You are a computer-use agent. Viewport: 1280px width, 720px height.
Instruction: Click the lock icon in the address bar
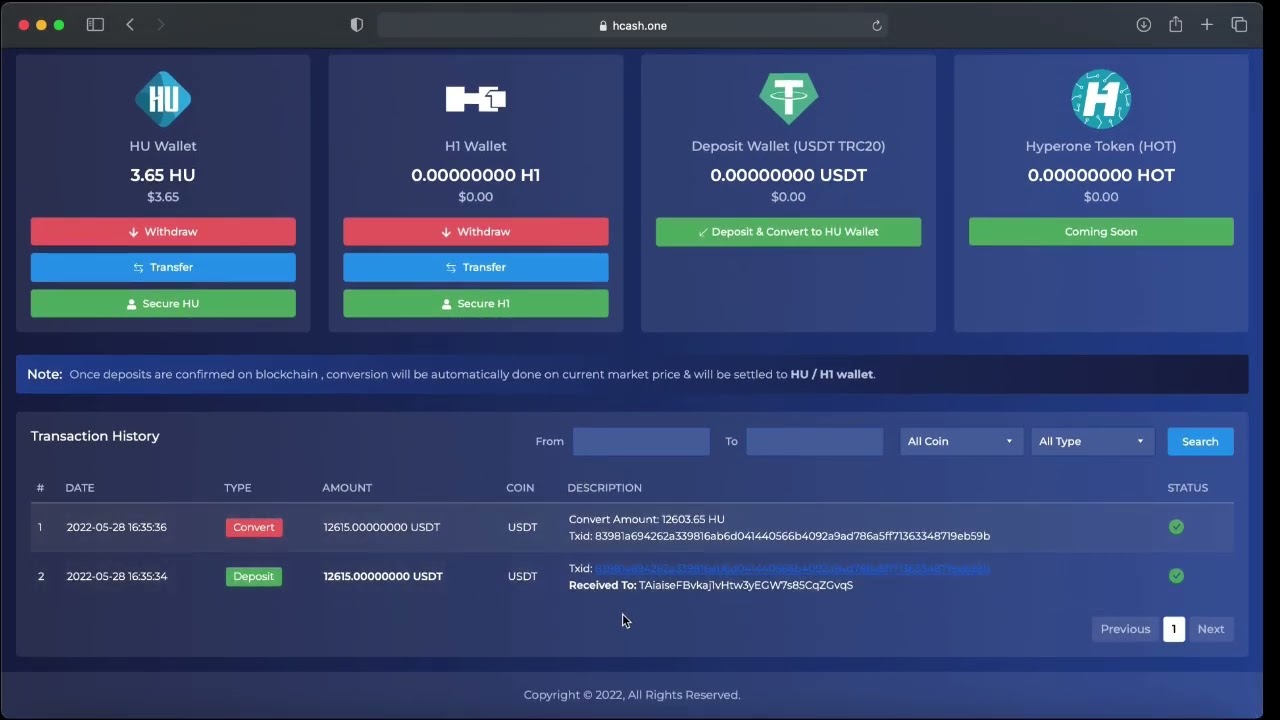pyautogui.click(x=602, y=26)
